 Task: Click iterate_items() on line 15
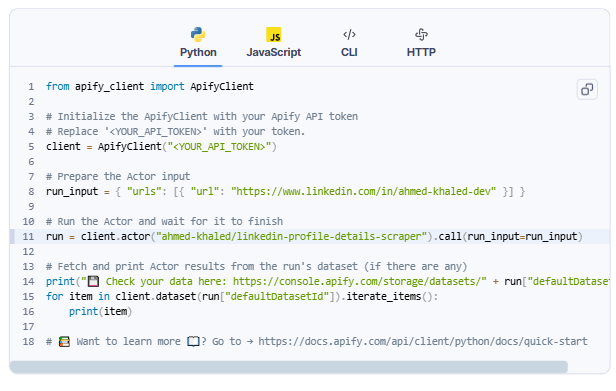coord(389,296)
